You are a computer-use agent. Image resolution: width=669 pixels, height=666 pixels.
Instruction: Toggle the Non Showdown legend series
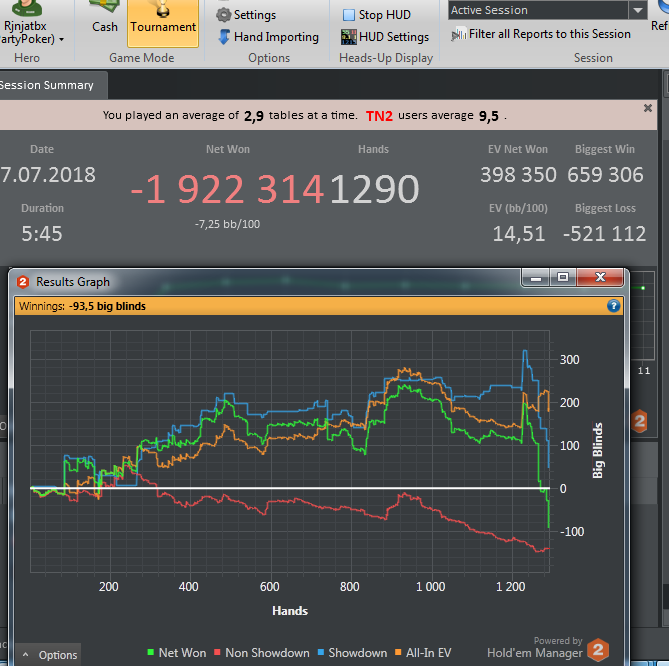pyautogui.click(x=262, y=653)
